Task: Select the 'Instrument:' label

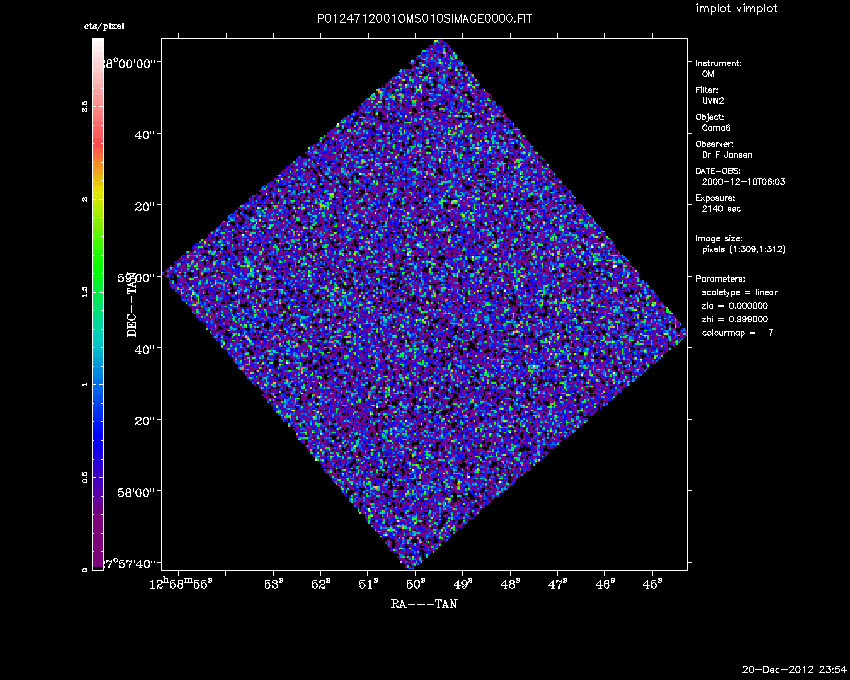Action: click(718, 63)
